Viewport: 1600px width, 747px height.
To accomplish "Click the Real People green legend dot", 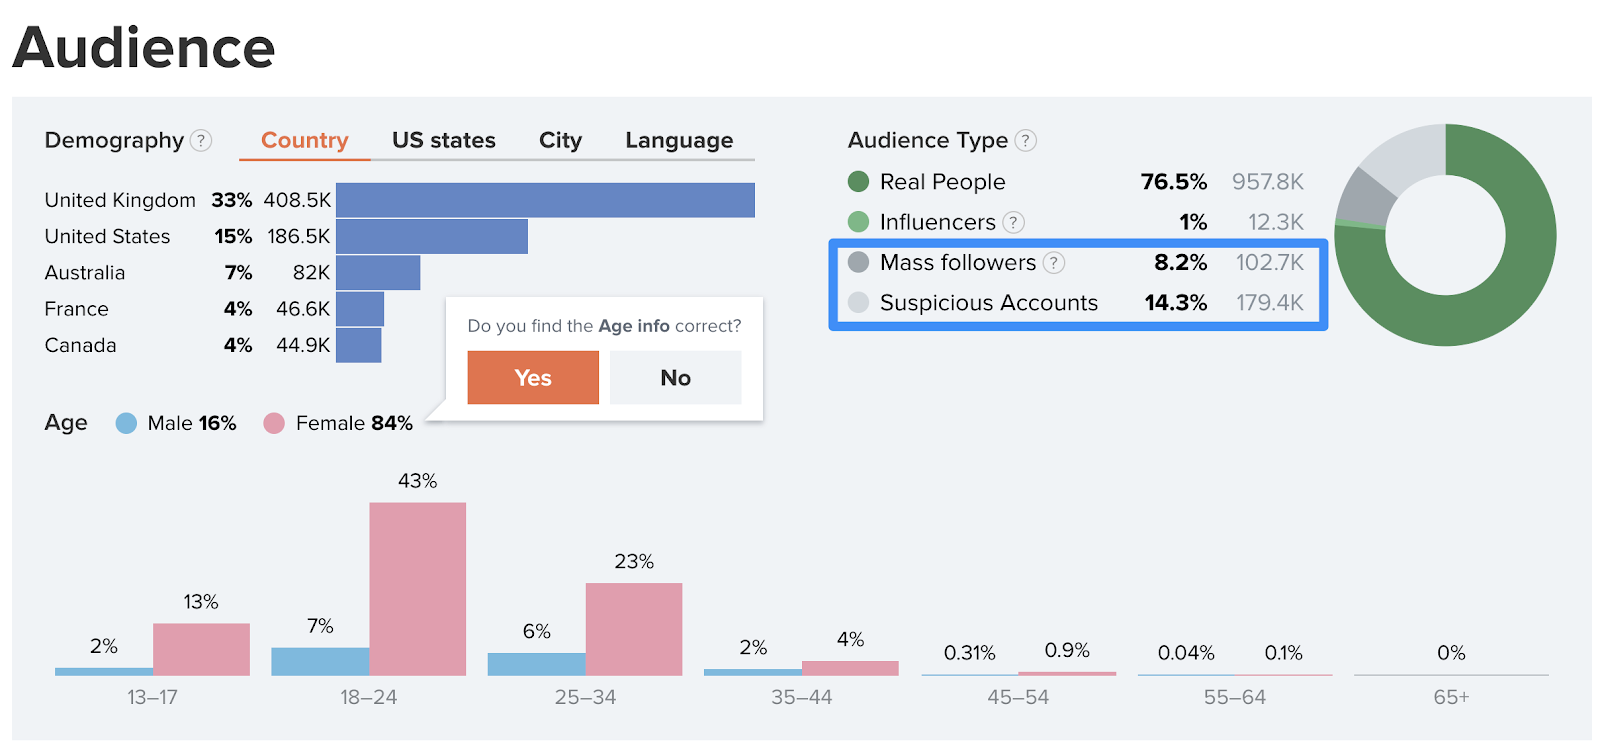I will pos(858,182).
